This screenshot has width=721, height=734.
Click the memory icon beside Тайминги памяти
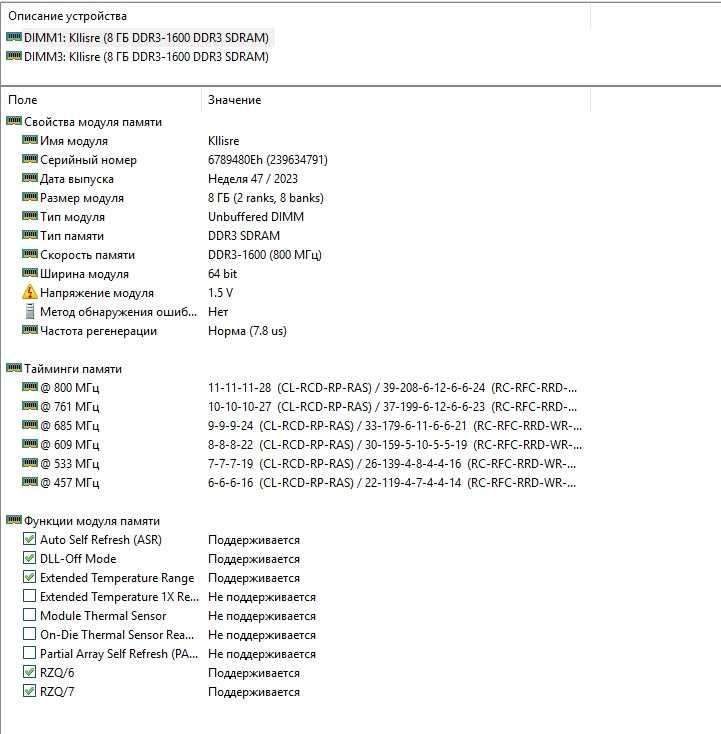pos(14,368)
